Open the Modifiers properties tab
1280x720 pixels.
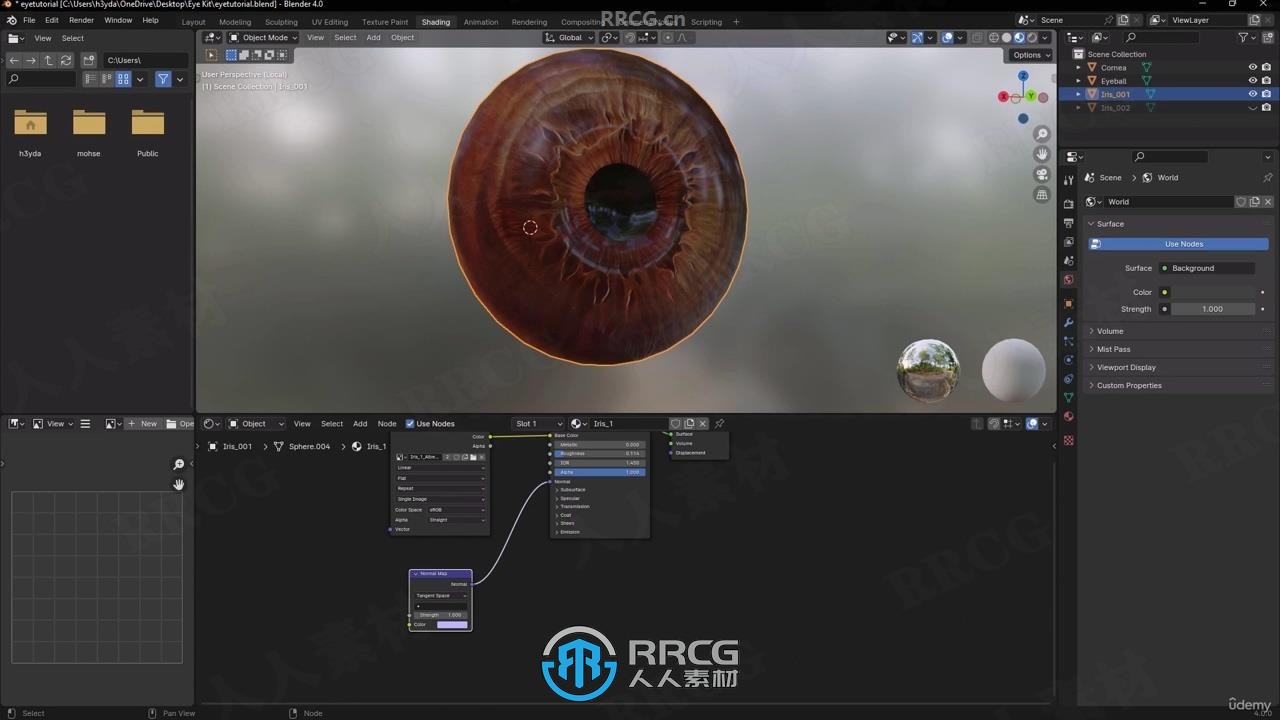click(1068, 322)
